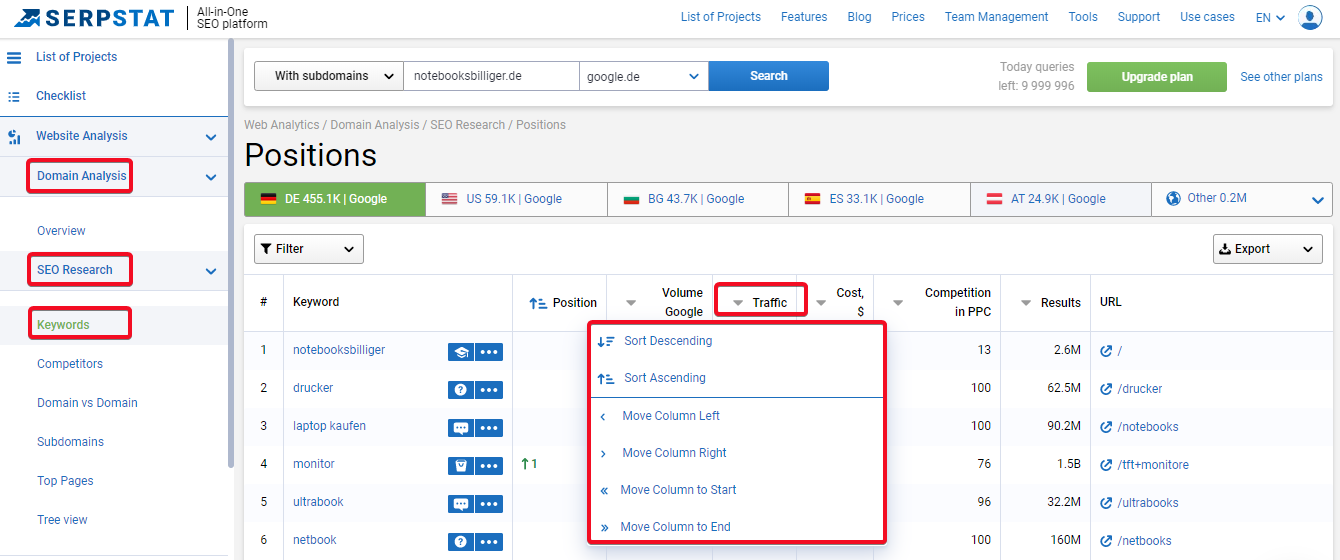Open three-dots menu for drucker keyword
This screenshot has width=1340, height=560.
(489, 390)
